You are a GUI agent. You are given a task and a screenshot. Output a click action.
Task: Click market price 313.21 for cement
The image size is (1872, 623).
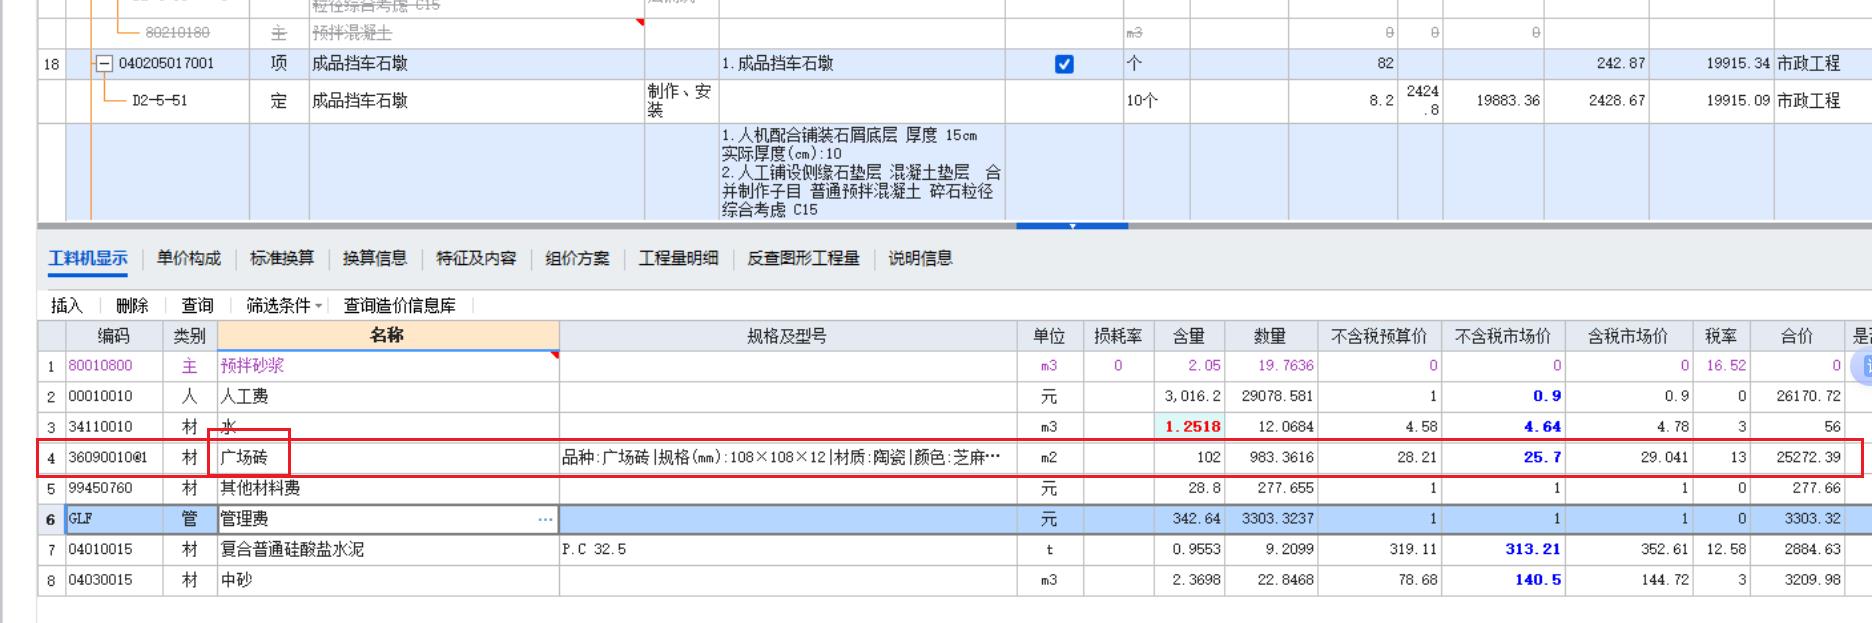pyautogui.click(x=1503, y=549)
